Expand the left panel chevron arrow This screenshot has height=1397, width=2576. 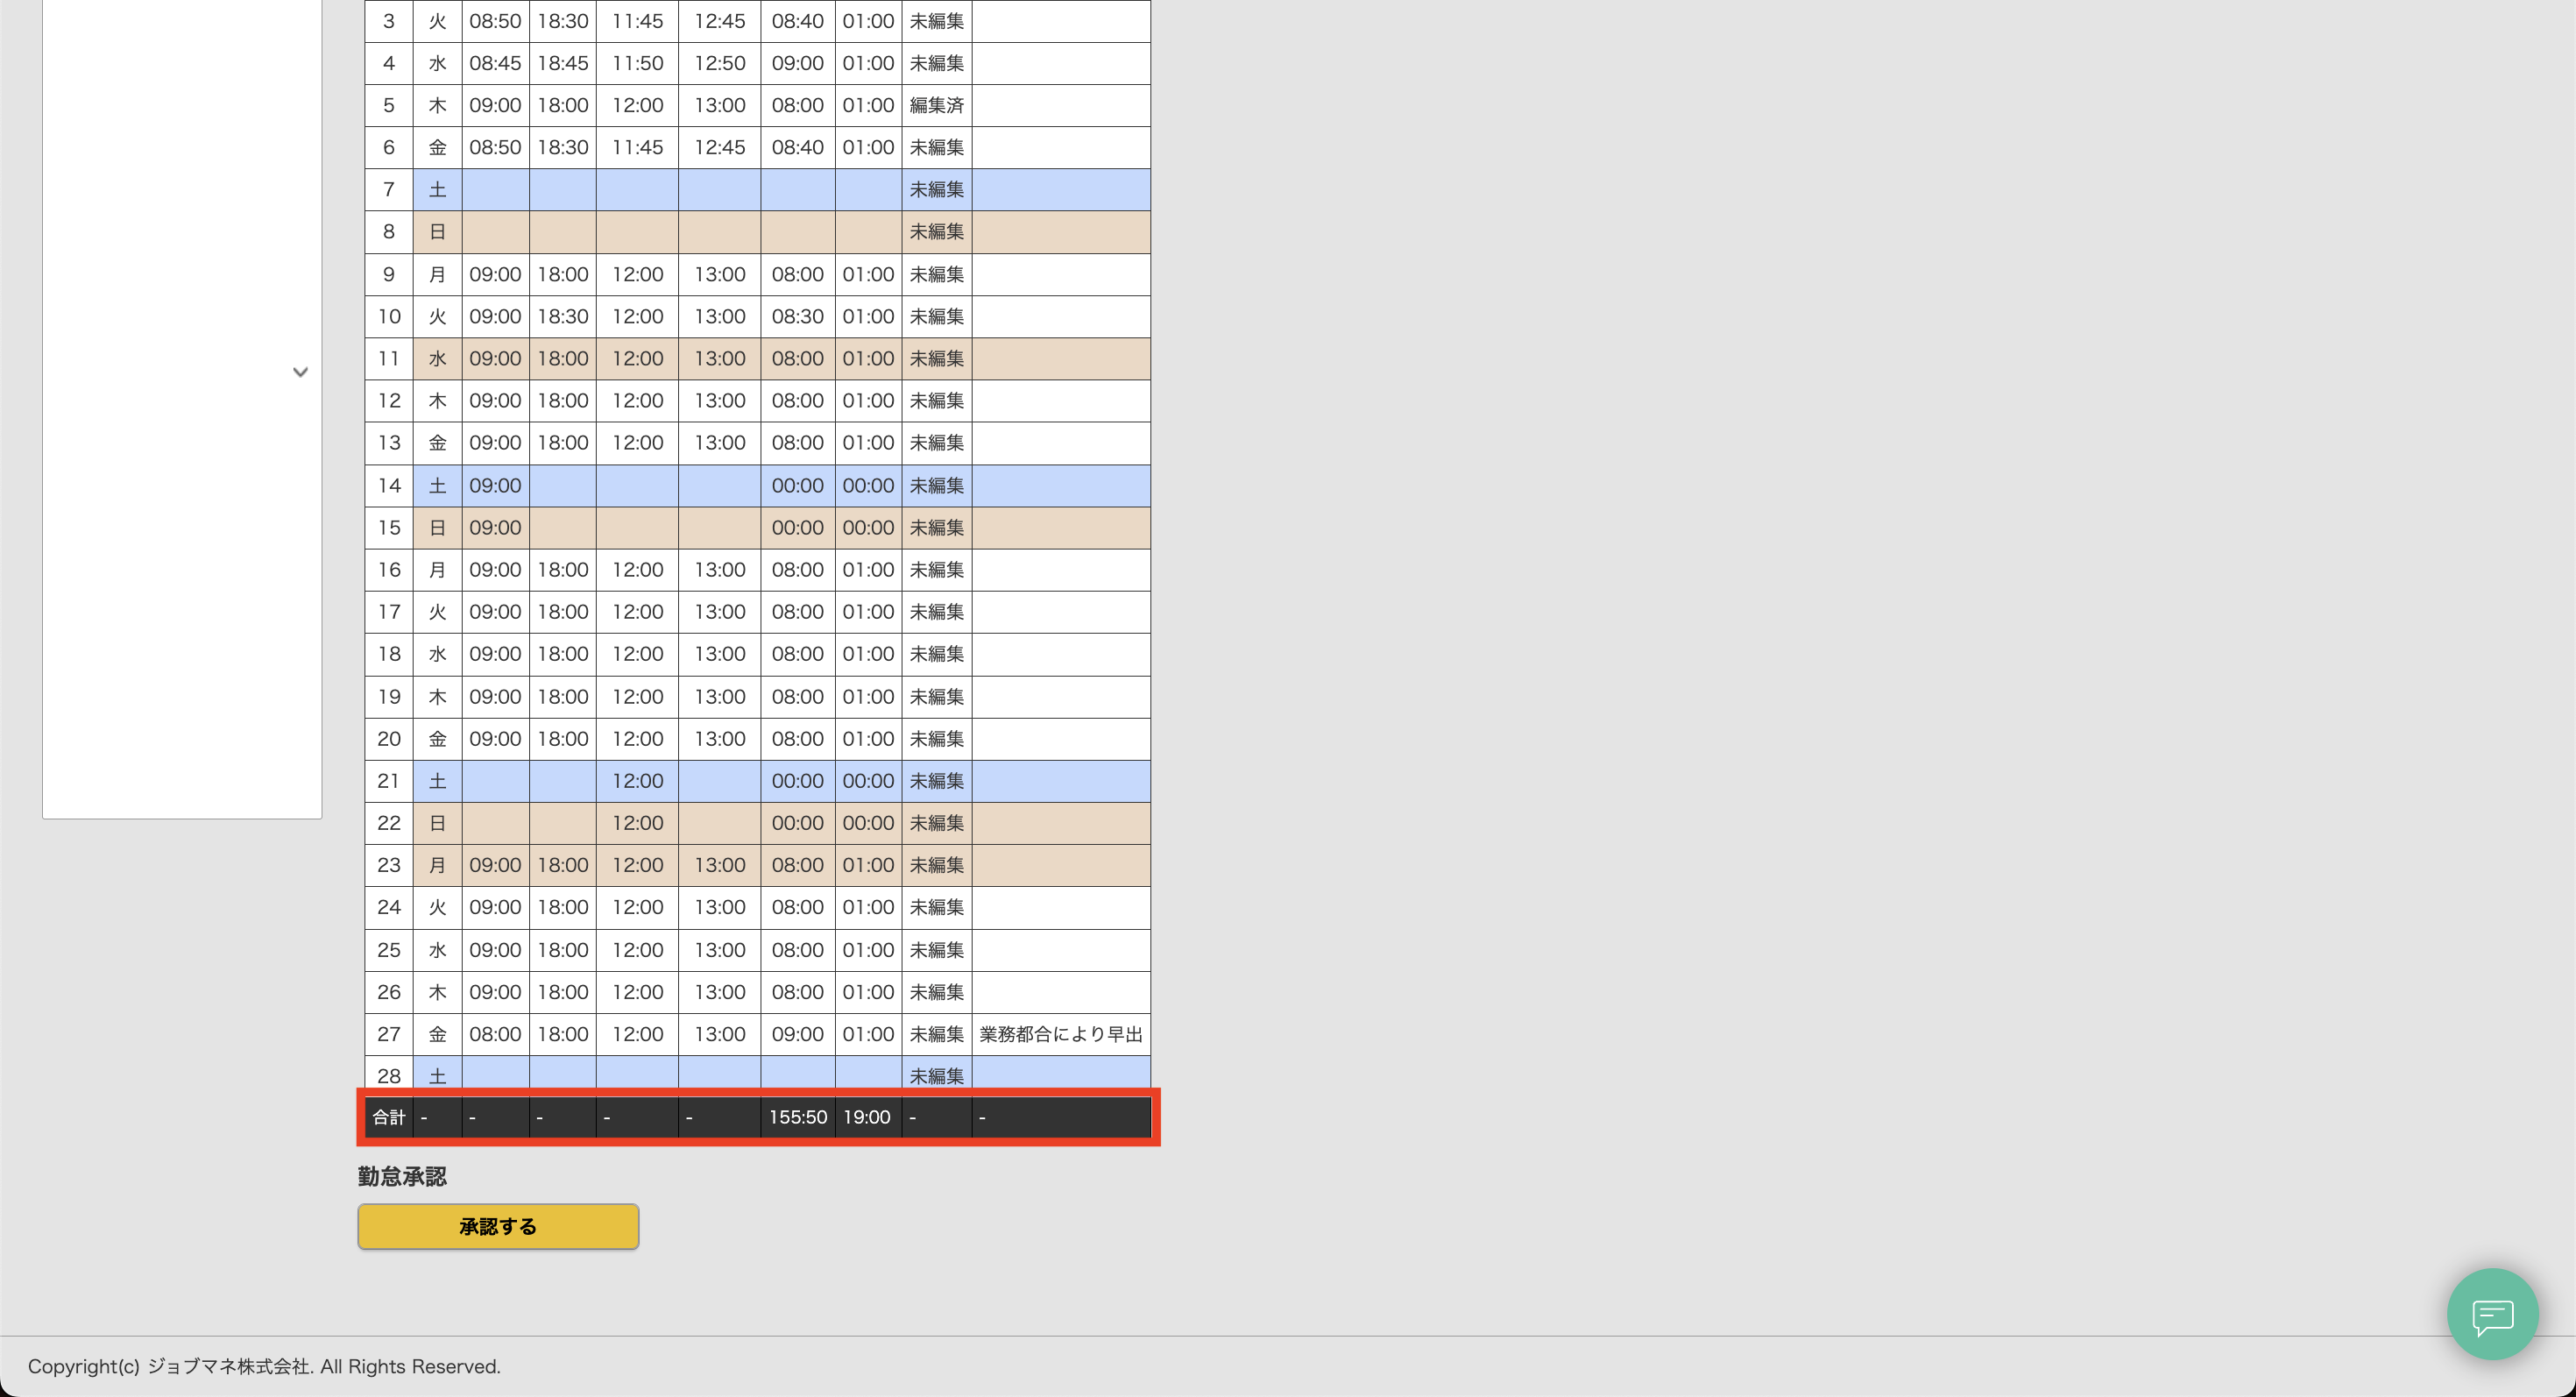pyautogui.click(x=300, y=372)
